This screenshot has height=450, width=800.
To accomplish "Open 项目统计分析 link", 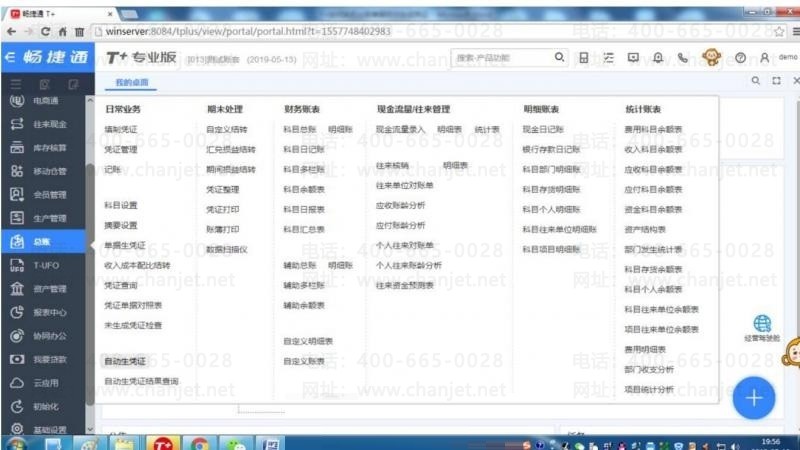I will coord(649,389).
